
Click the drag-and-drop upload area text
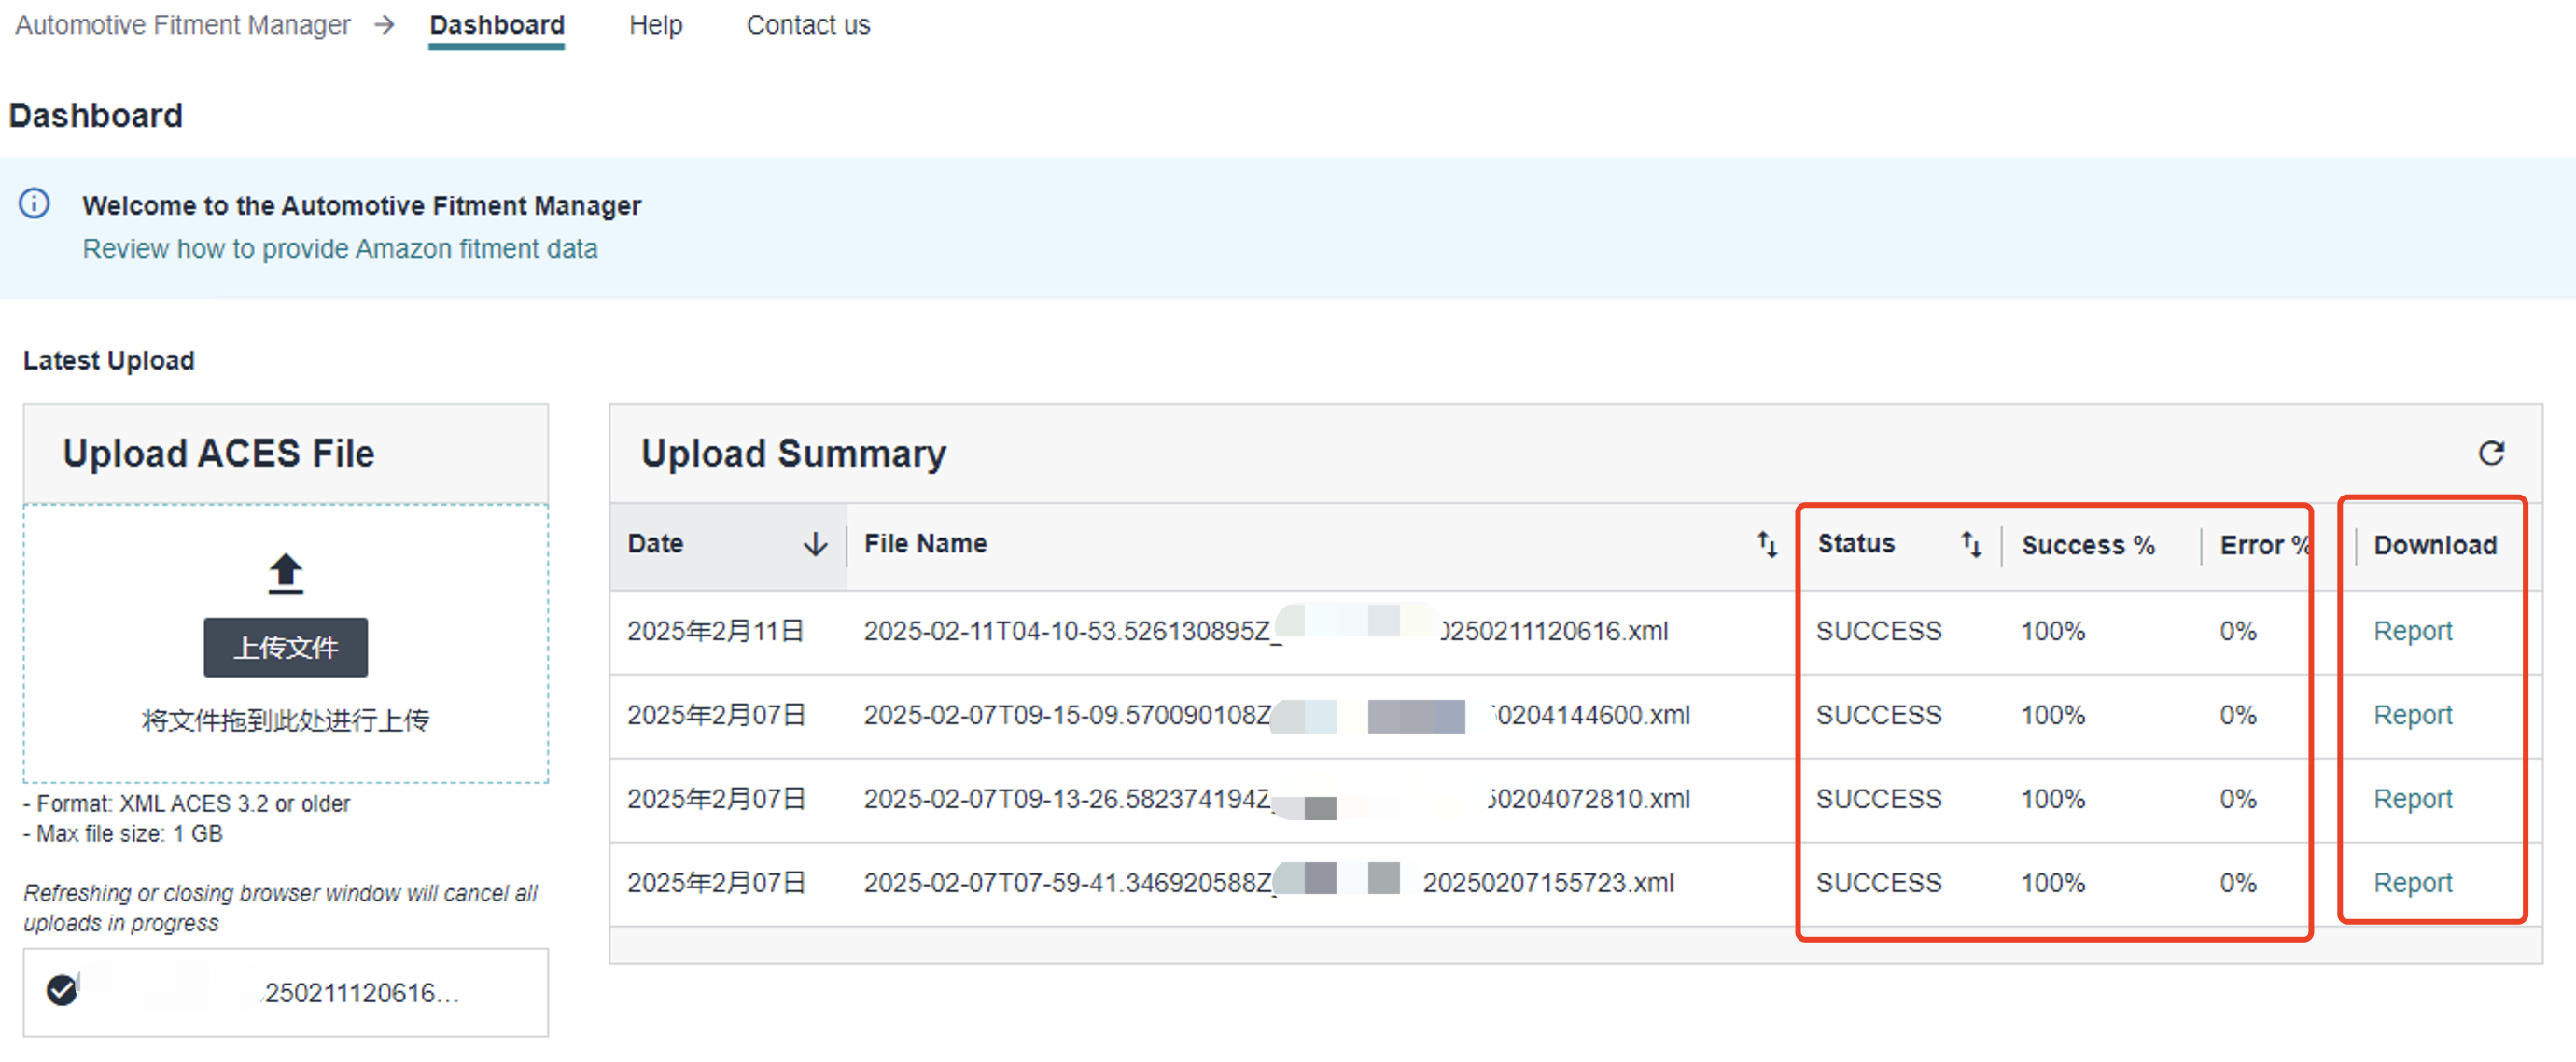click(285, 720)
